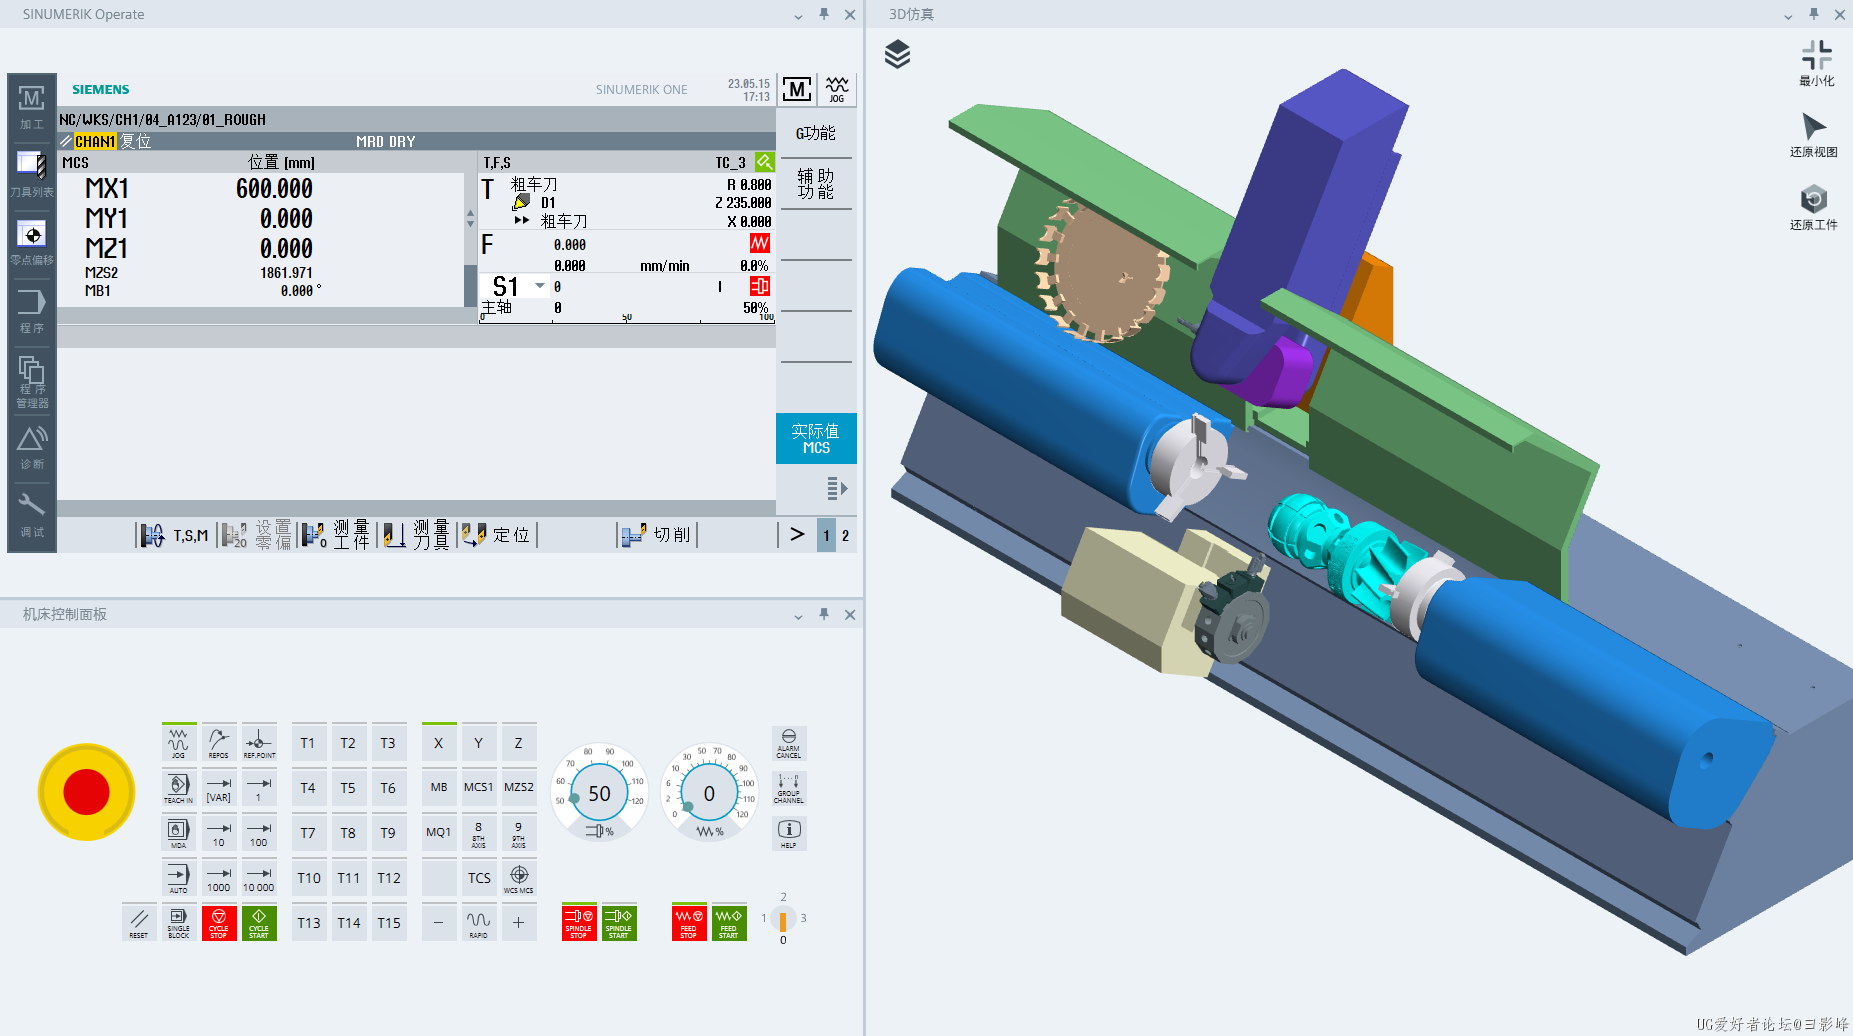Click the T,S,M softkey
This screenshot has width=1853, height=1036.
pos(176,536)
